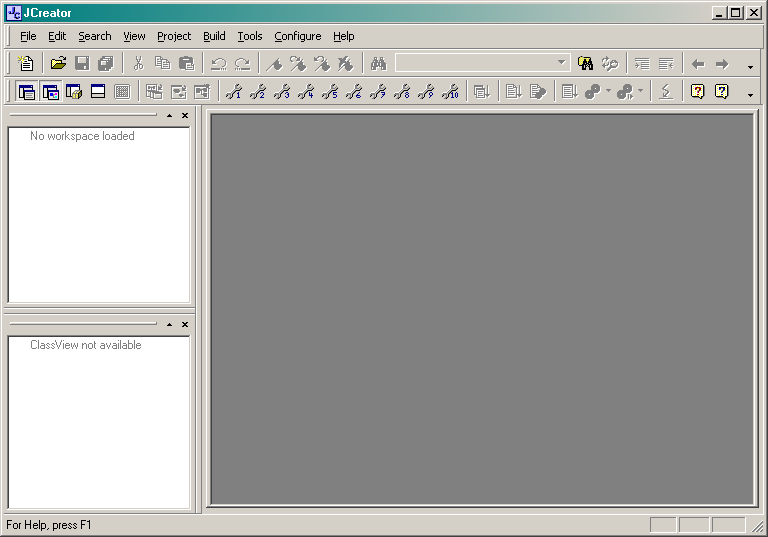This screenshot has width=768, height=537.
Task: Toggle the Class view panel button
Action: click(x=50, y=92)
